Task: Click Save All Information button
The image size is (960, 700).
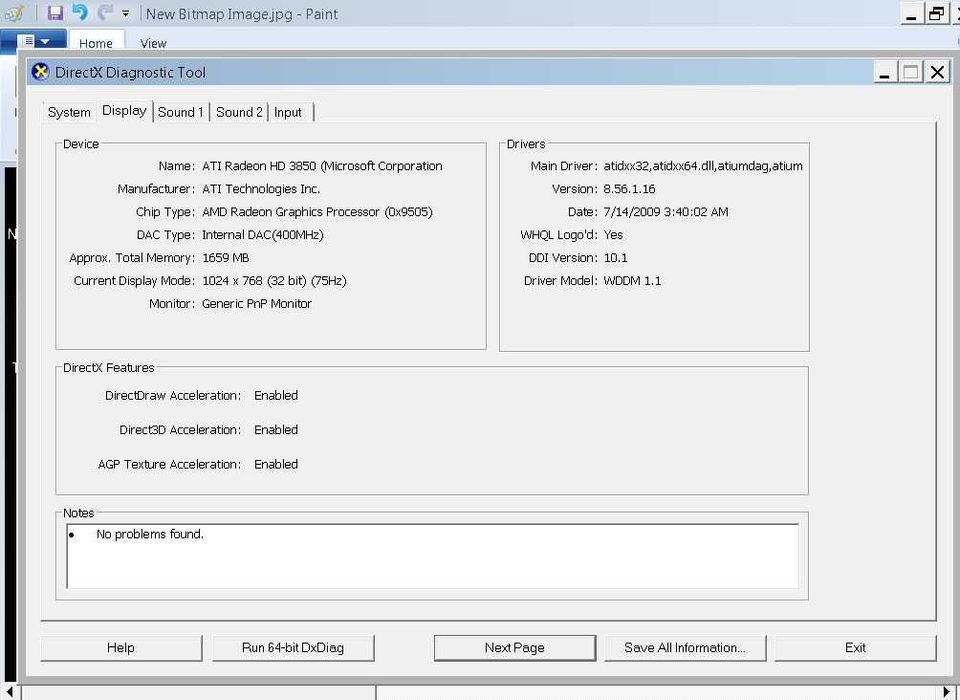Action: tap(684, 648)
